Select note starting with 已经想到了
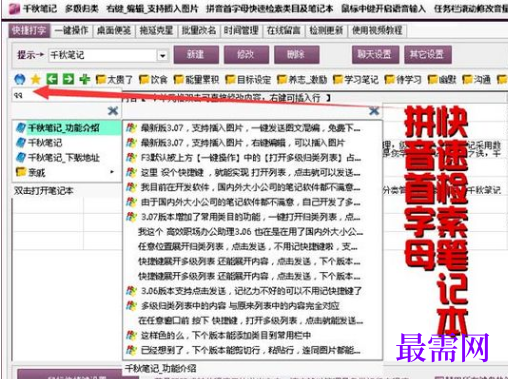Viewport: 508px width, 379px height. pos(252,350)
